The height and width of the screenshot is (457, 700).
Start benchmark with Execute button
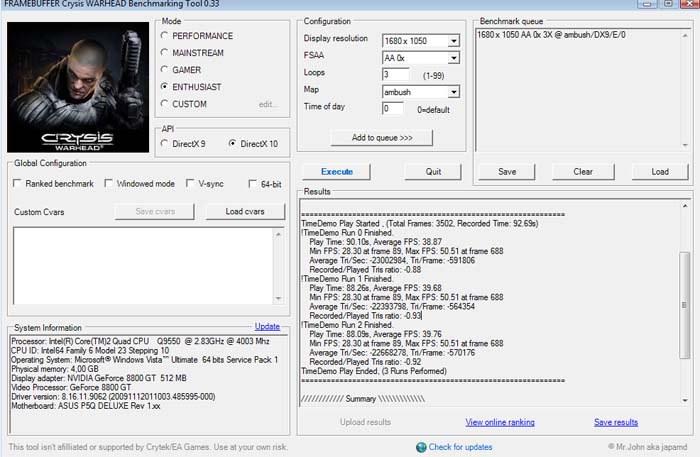tap(337, 172)
